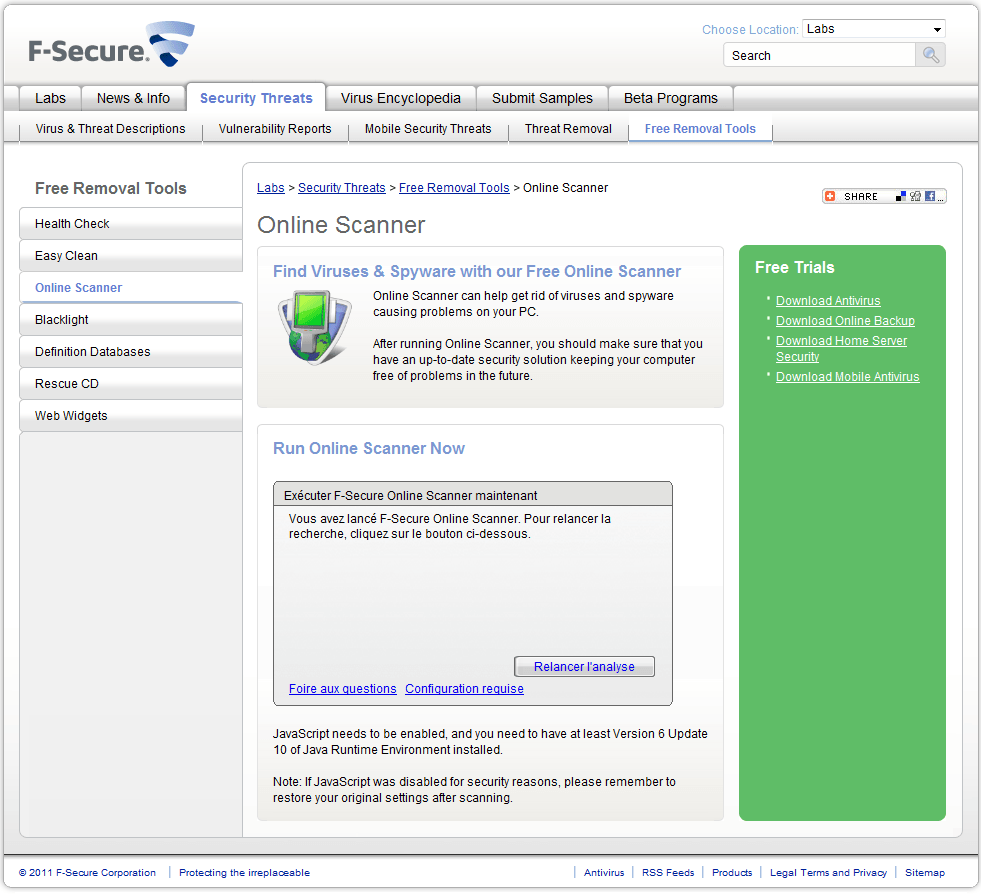
Task: Click the © 2011 F-Secure Corporation text
Action: pyautogui.click(x=87, y=873)
